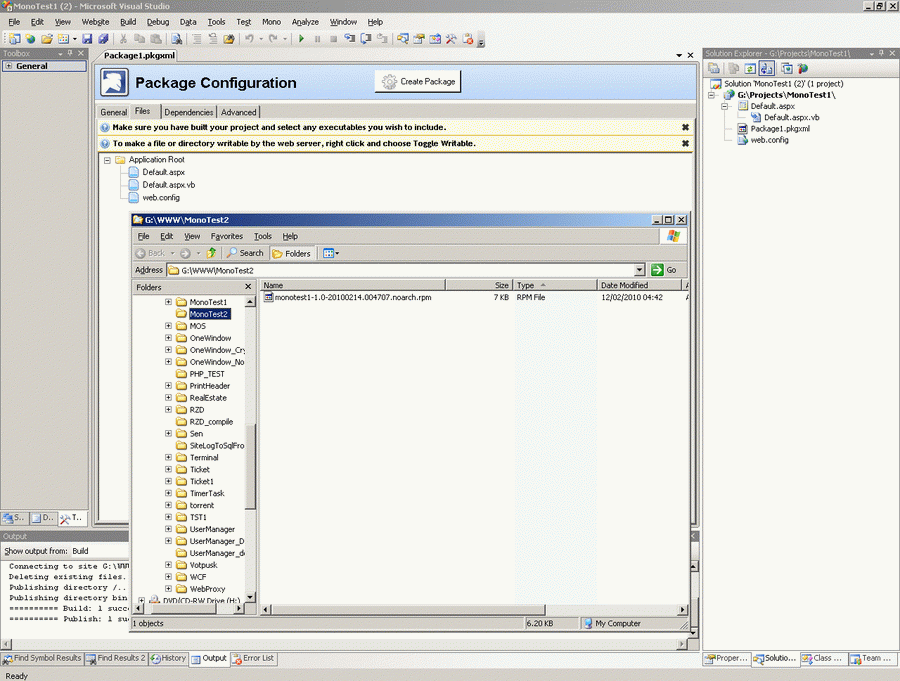Click the Stop Debugging square icon
Image resolution: width=900 pixels, height=681 pixels.
333,38
